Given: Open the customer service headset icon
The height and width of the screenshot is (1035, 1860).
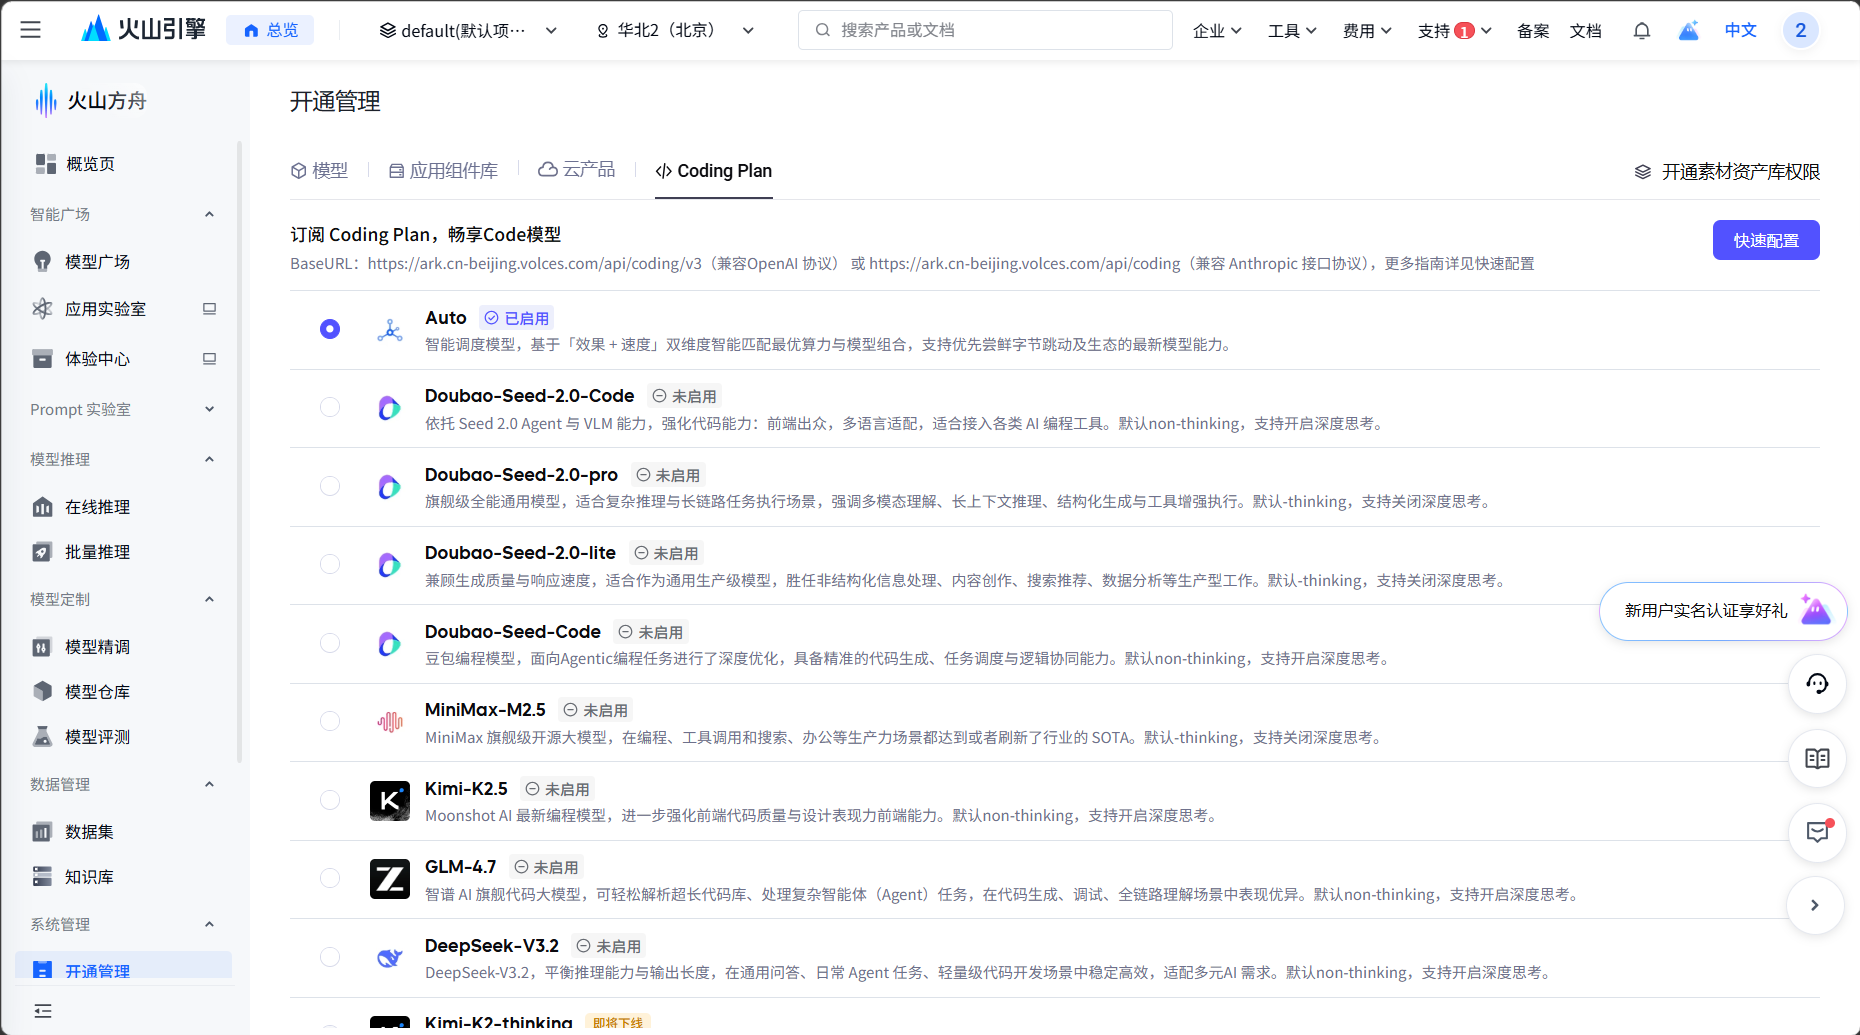Looking at the screenshot, I should pos(1816,684).
